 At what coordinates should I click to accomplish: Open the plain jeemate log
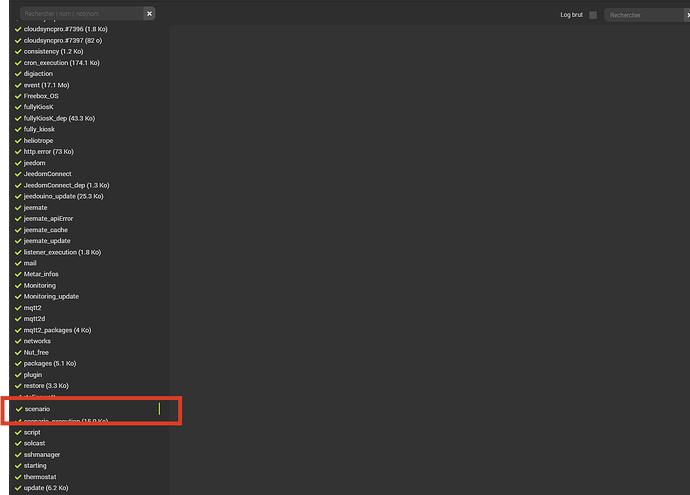click(x=36, y=208)
